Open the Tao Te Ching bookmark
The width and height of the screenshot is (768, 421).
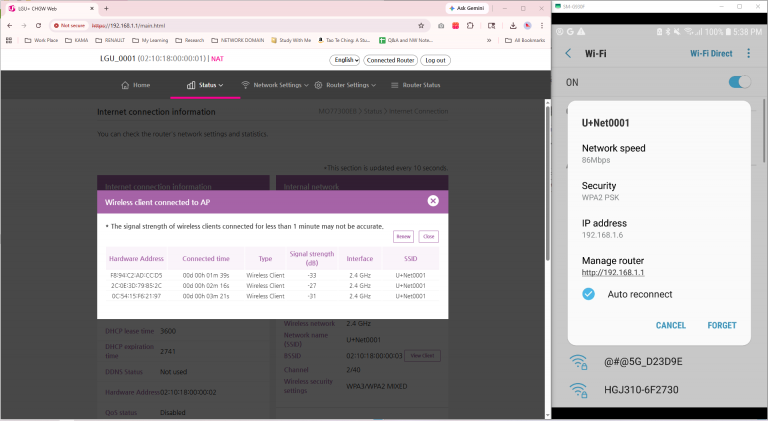pyautogui.click(x=344, y=40)
